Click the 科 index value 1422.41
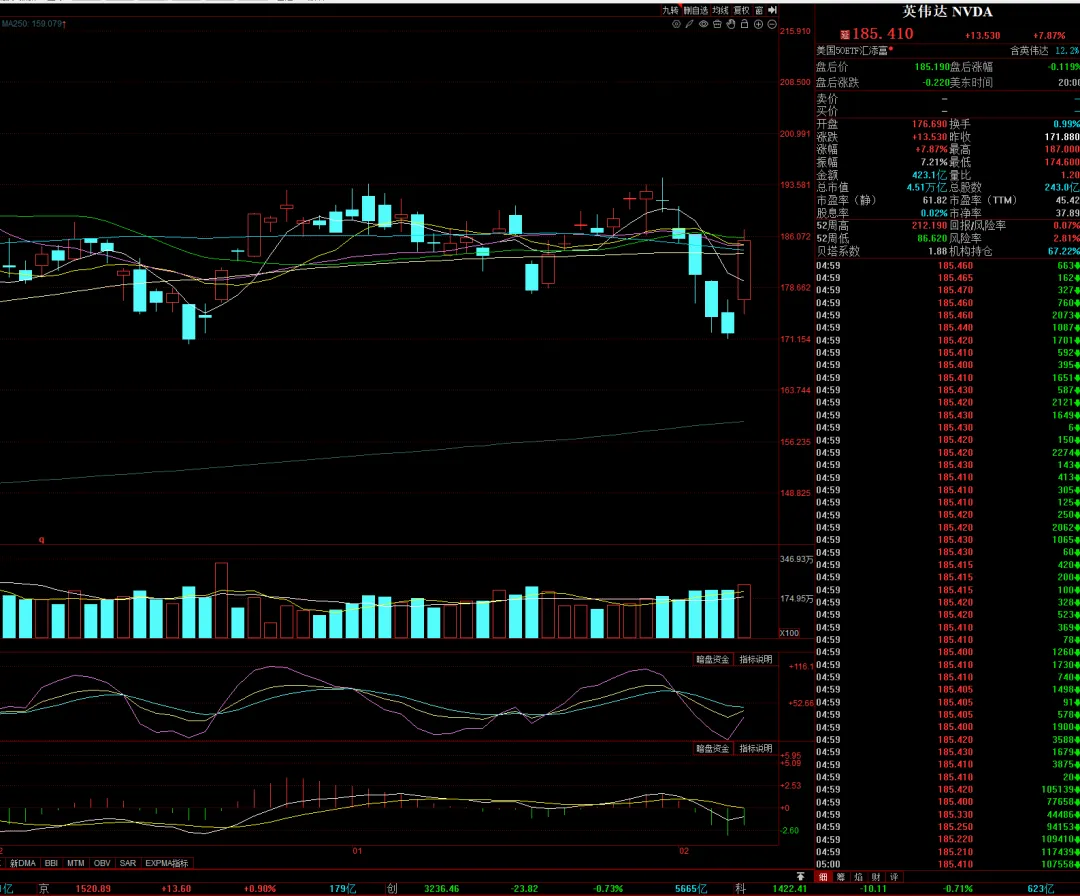The height and width of the screenshot is (896, 1080). 789,888
